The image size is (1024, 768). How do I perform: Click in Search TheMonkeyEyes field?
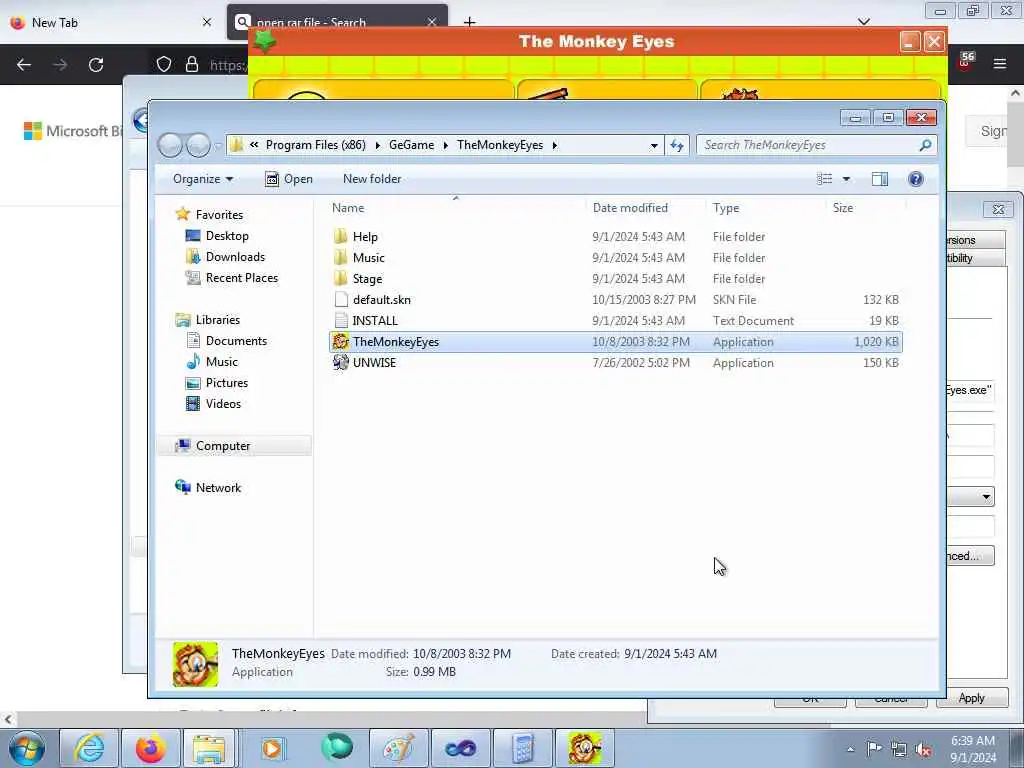(808, 145)
